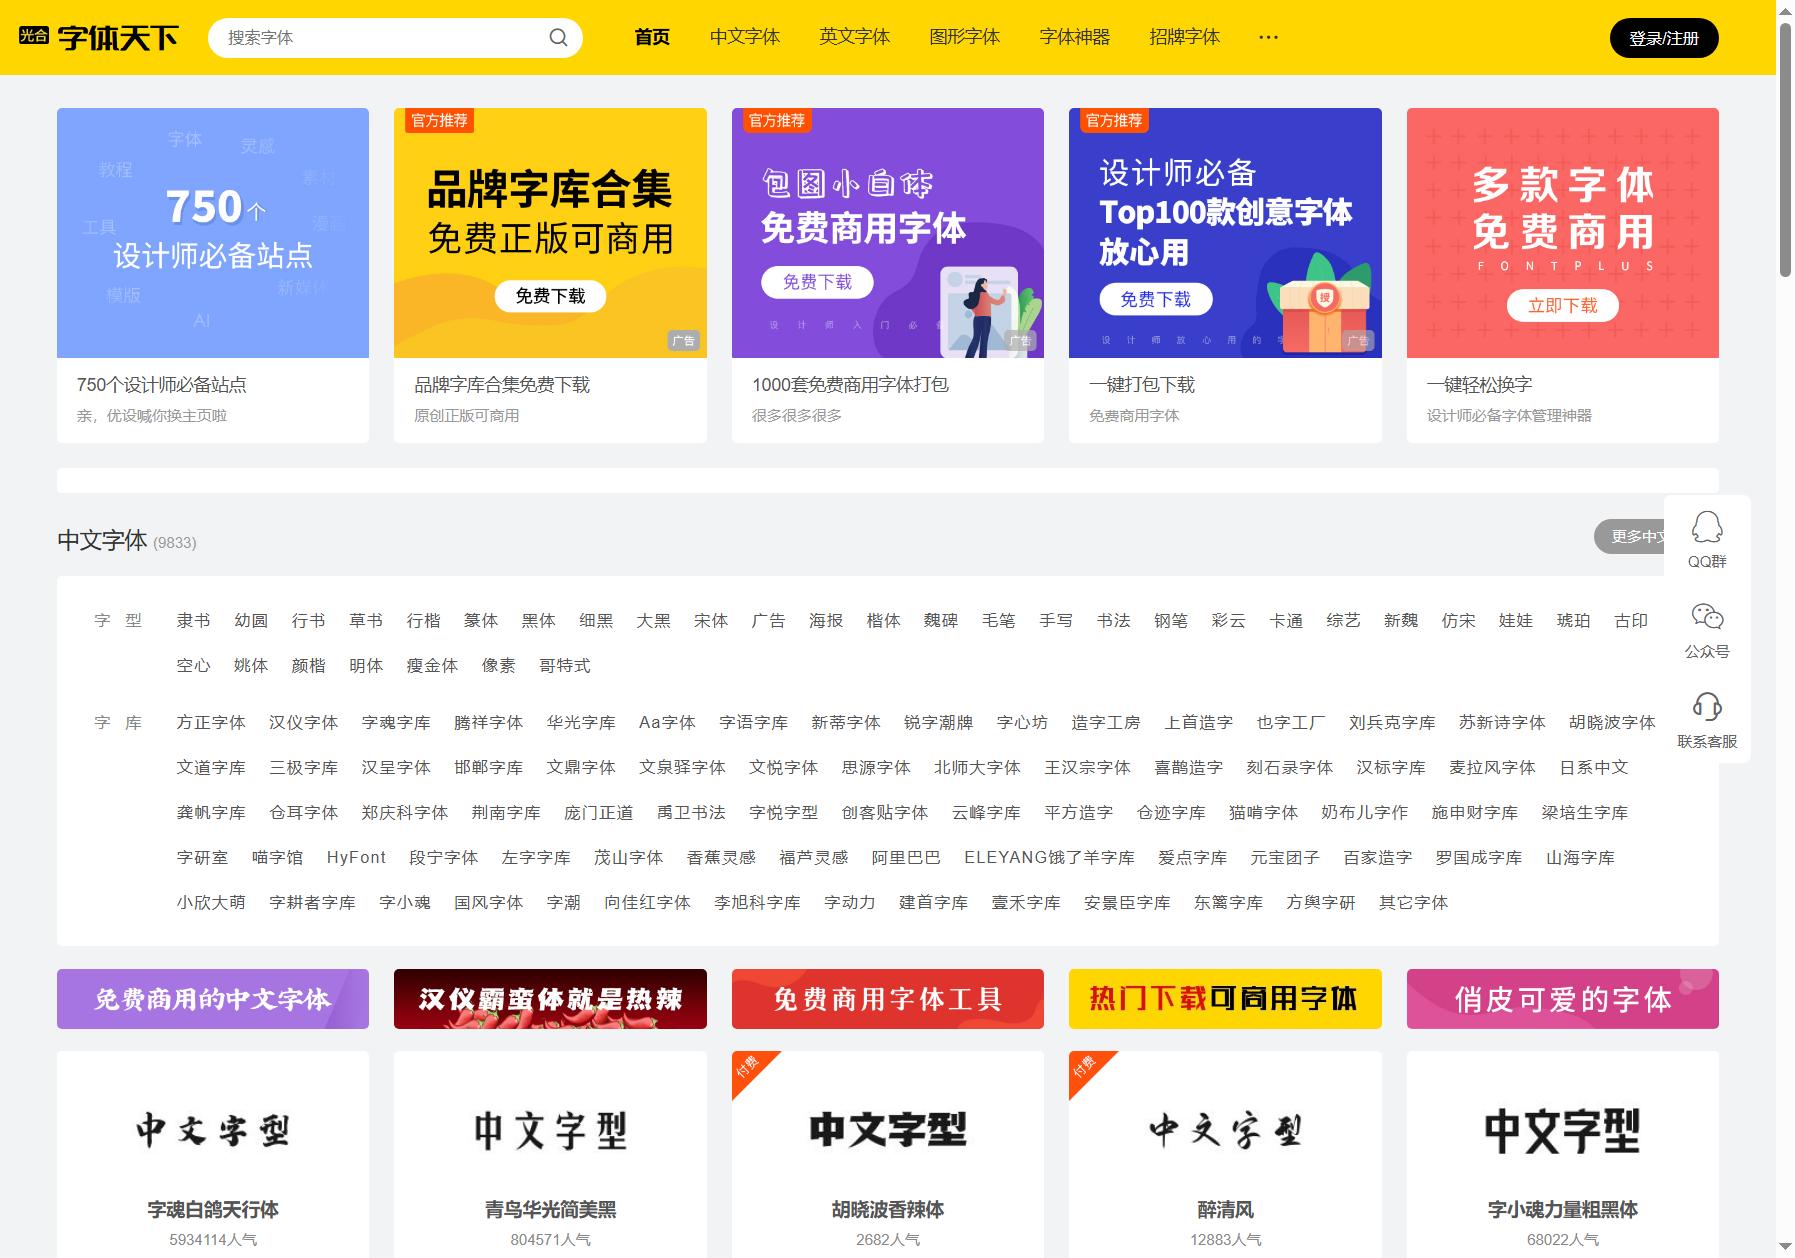Open the 汉仪字体 foundry link
This screenshot has height=1258, width=1795.
(303, 723)
